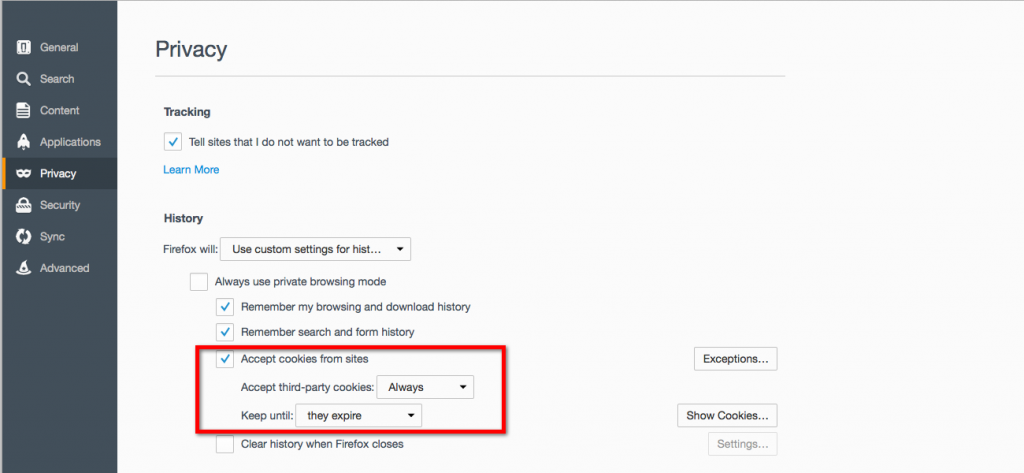Open the Keep until dropdown
This screenshot has width=1024, height=473.
359,416
